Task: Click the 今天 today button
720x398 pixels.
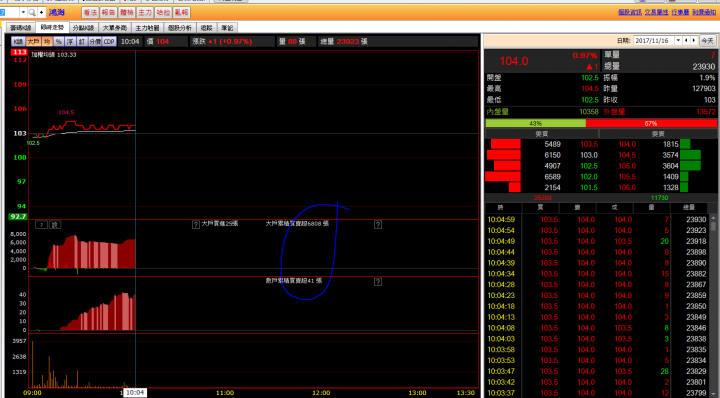Action: [x=708, y=41]
